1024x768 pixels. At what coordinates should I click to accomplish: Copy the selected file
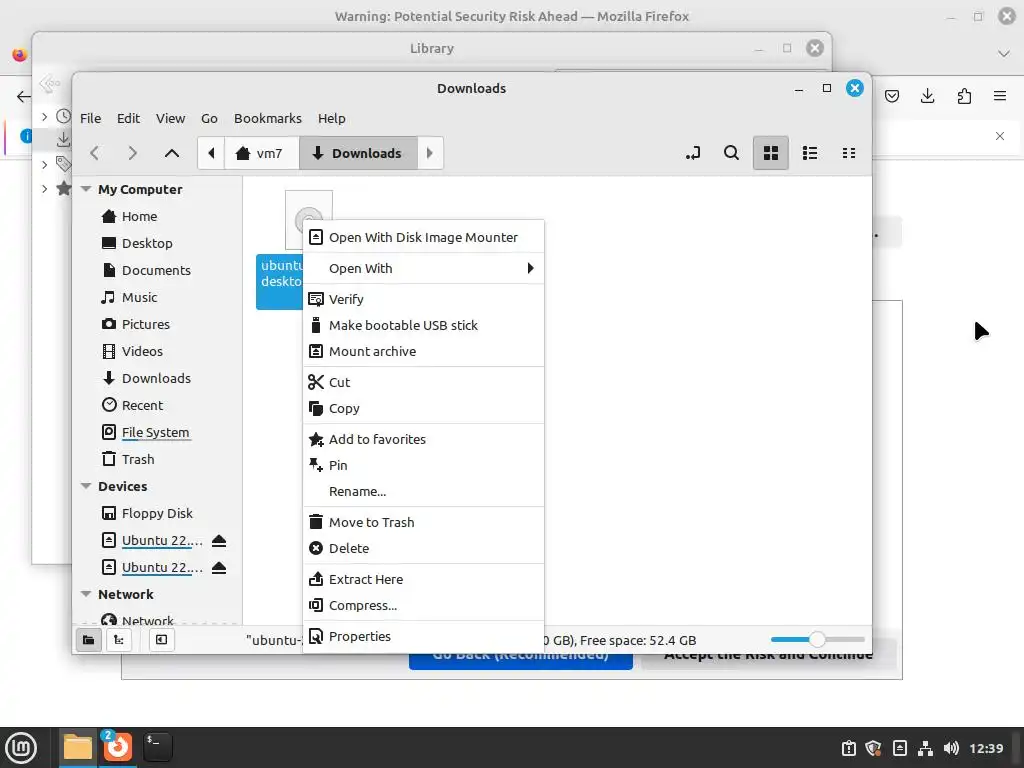(423, 408)
